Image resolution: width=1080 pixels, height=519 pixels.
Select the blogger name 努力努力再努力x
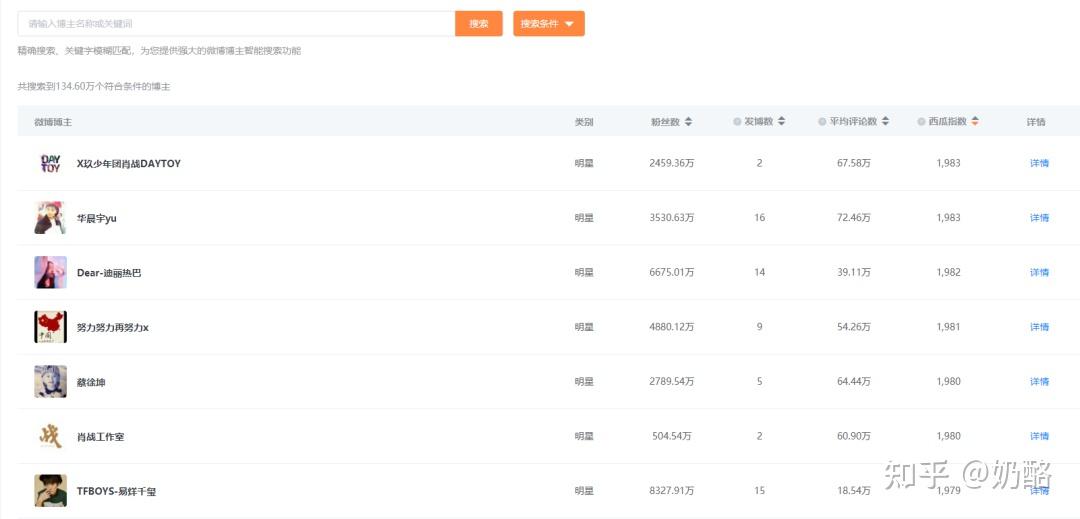pos(113,327)
